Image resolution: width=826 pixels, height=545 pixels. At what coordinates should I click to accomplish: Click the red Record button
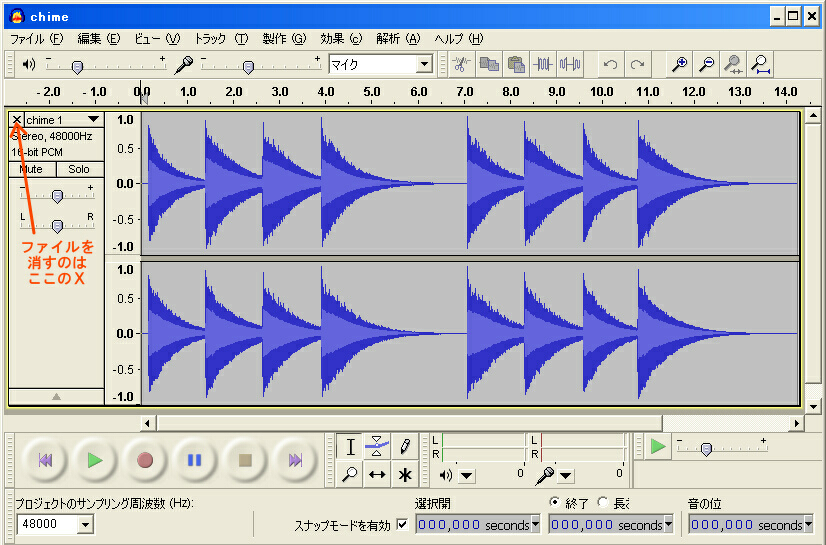tap(145, 461)
